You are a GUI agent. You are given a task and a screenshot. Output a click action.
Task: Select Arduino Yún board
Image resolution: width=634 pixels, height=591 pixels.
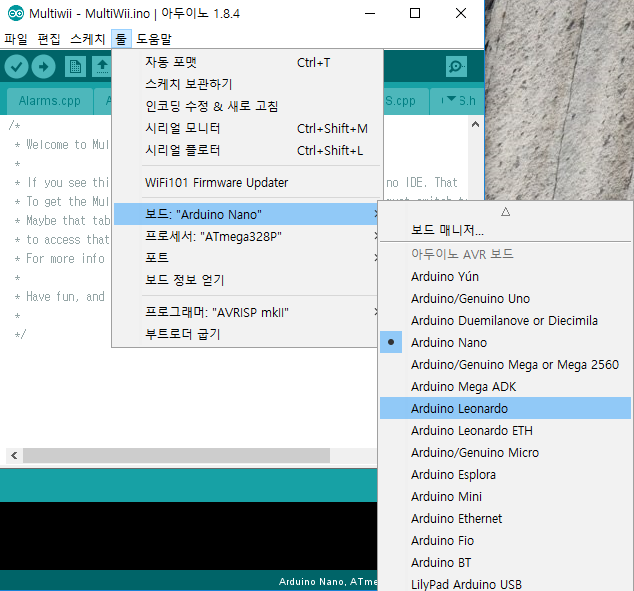505,277
